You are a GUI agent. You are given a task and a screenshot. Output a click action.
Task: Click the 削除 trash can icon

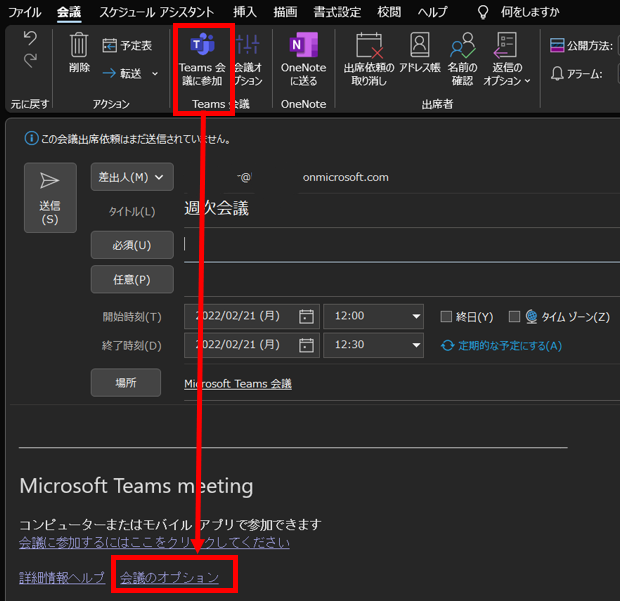[x=79, y=45]
